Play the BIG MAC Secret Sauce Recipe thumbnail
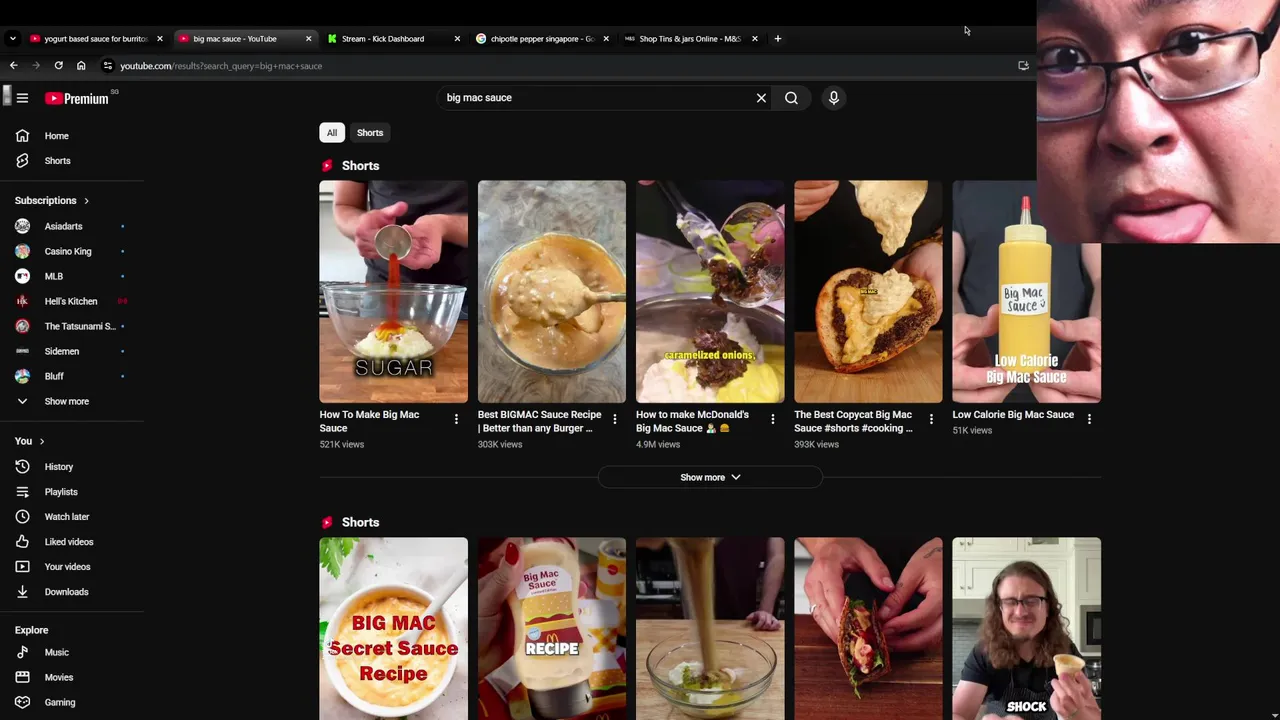 pos(393,628)
